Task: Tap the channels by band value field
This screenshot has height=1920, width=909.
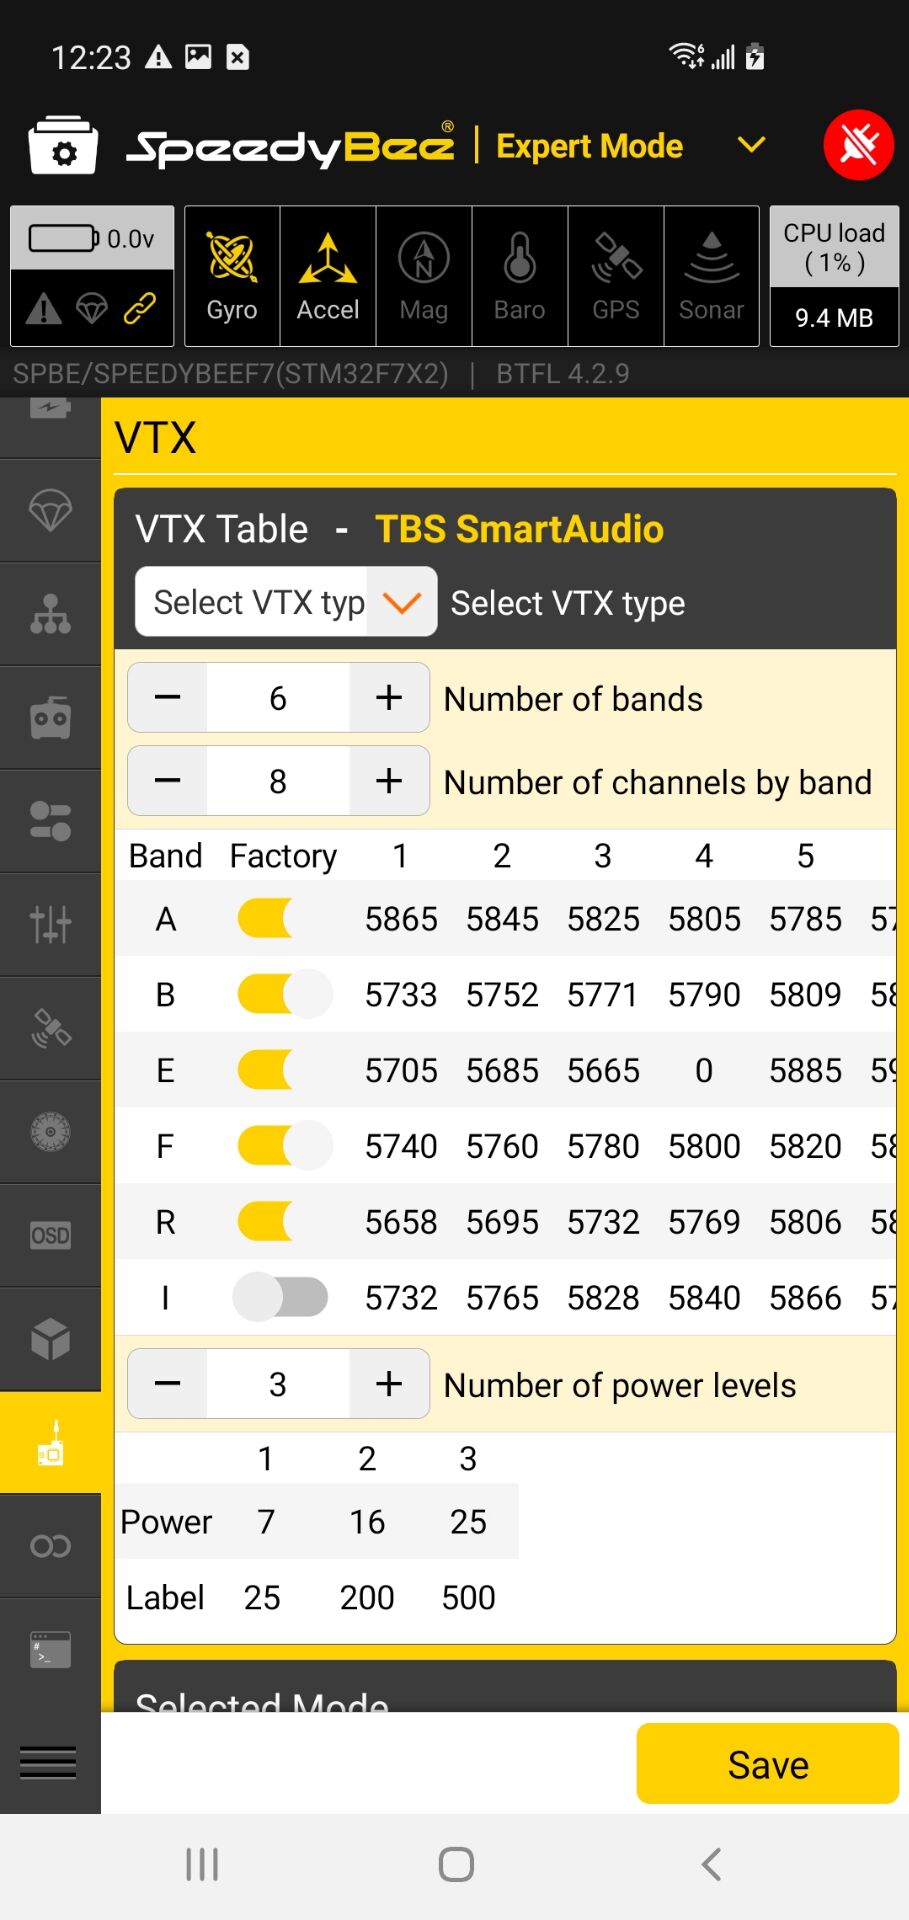Action: point(278,781)
